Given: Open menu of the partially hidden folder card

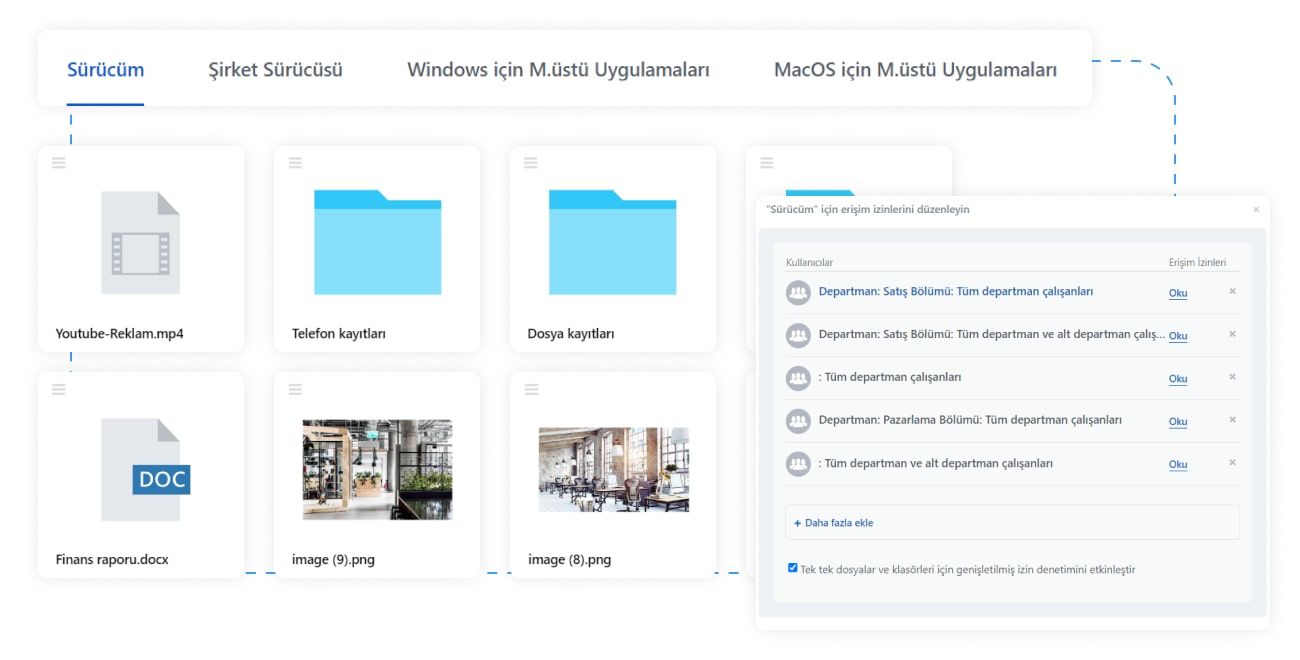Looking at the screenshot, I should (767, 163).
